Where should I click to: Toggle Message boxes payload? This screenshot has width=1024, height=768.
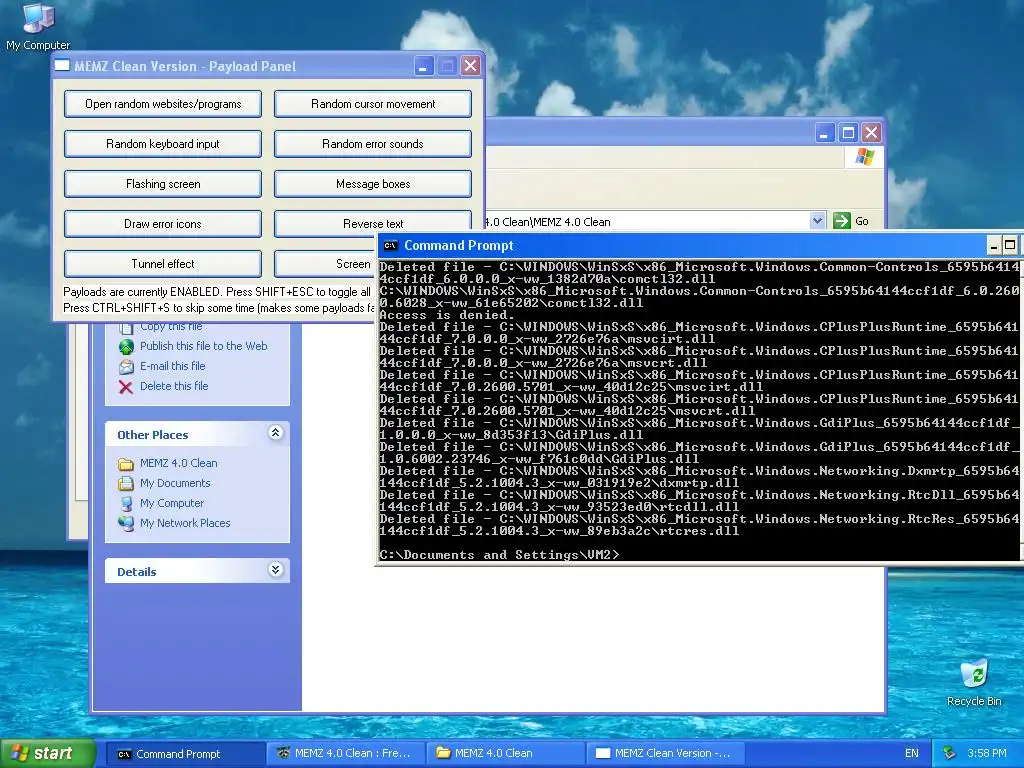(x=373, y=184)
